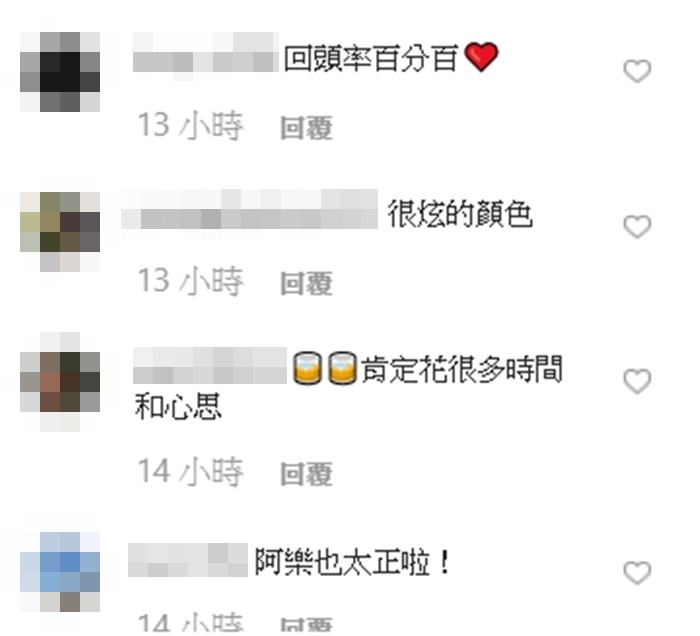Click the 14 小時 timestamp under 和心思
This screenshot has width=700, height=636.
(191, 472)
